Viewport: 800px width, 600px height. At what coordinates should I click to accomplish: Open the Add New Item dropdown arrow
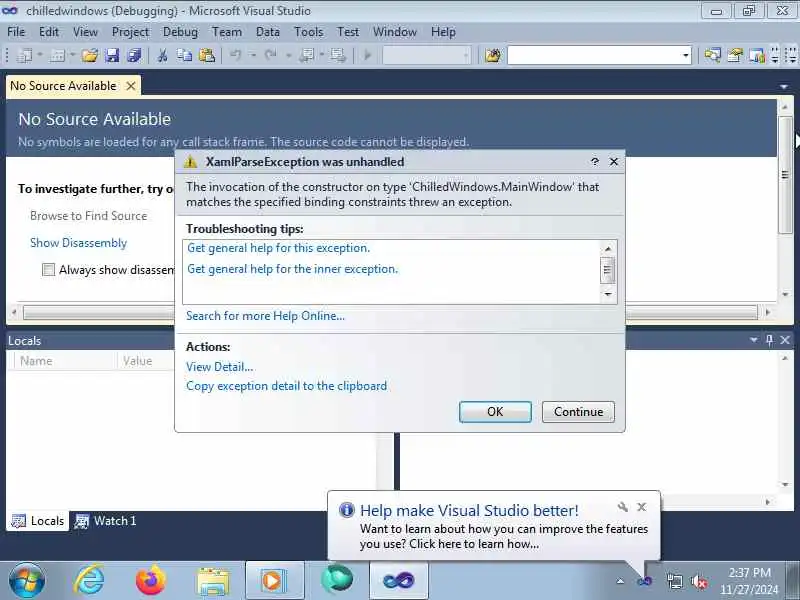click(x=72, y=55)
